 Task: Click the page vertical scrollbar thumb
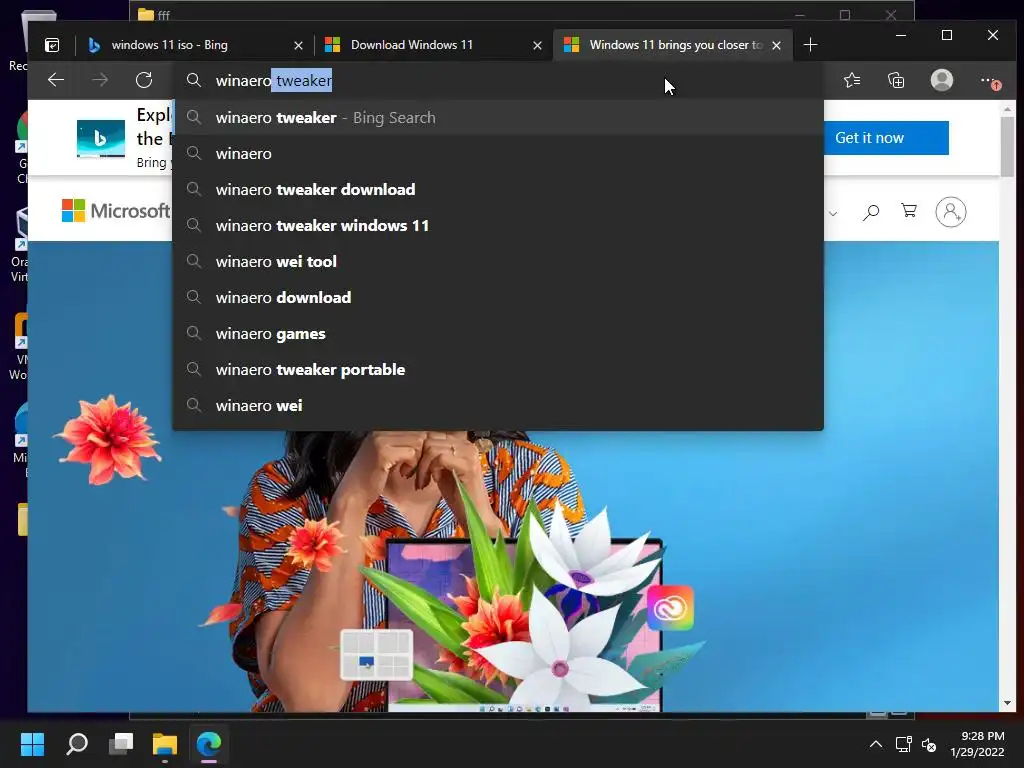pos(1007,145)
